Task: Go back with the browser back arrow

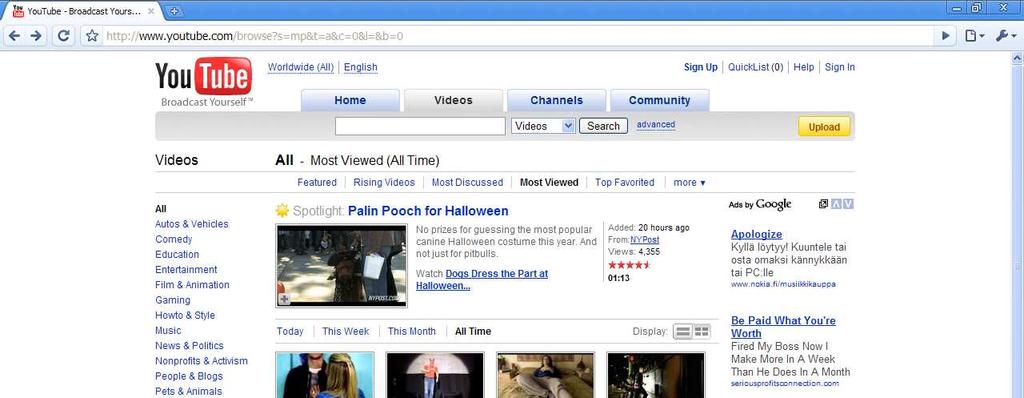Action: [x=14, y=36]
